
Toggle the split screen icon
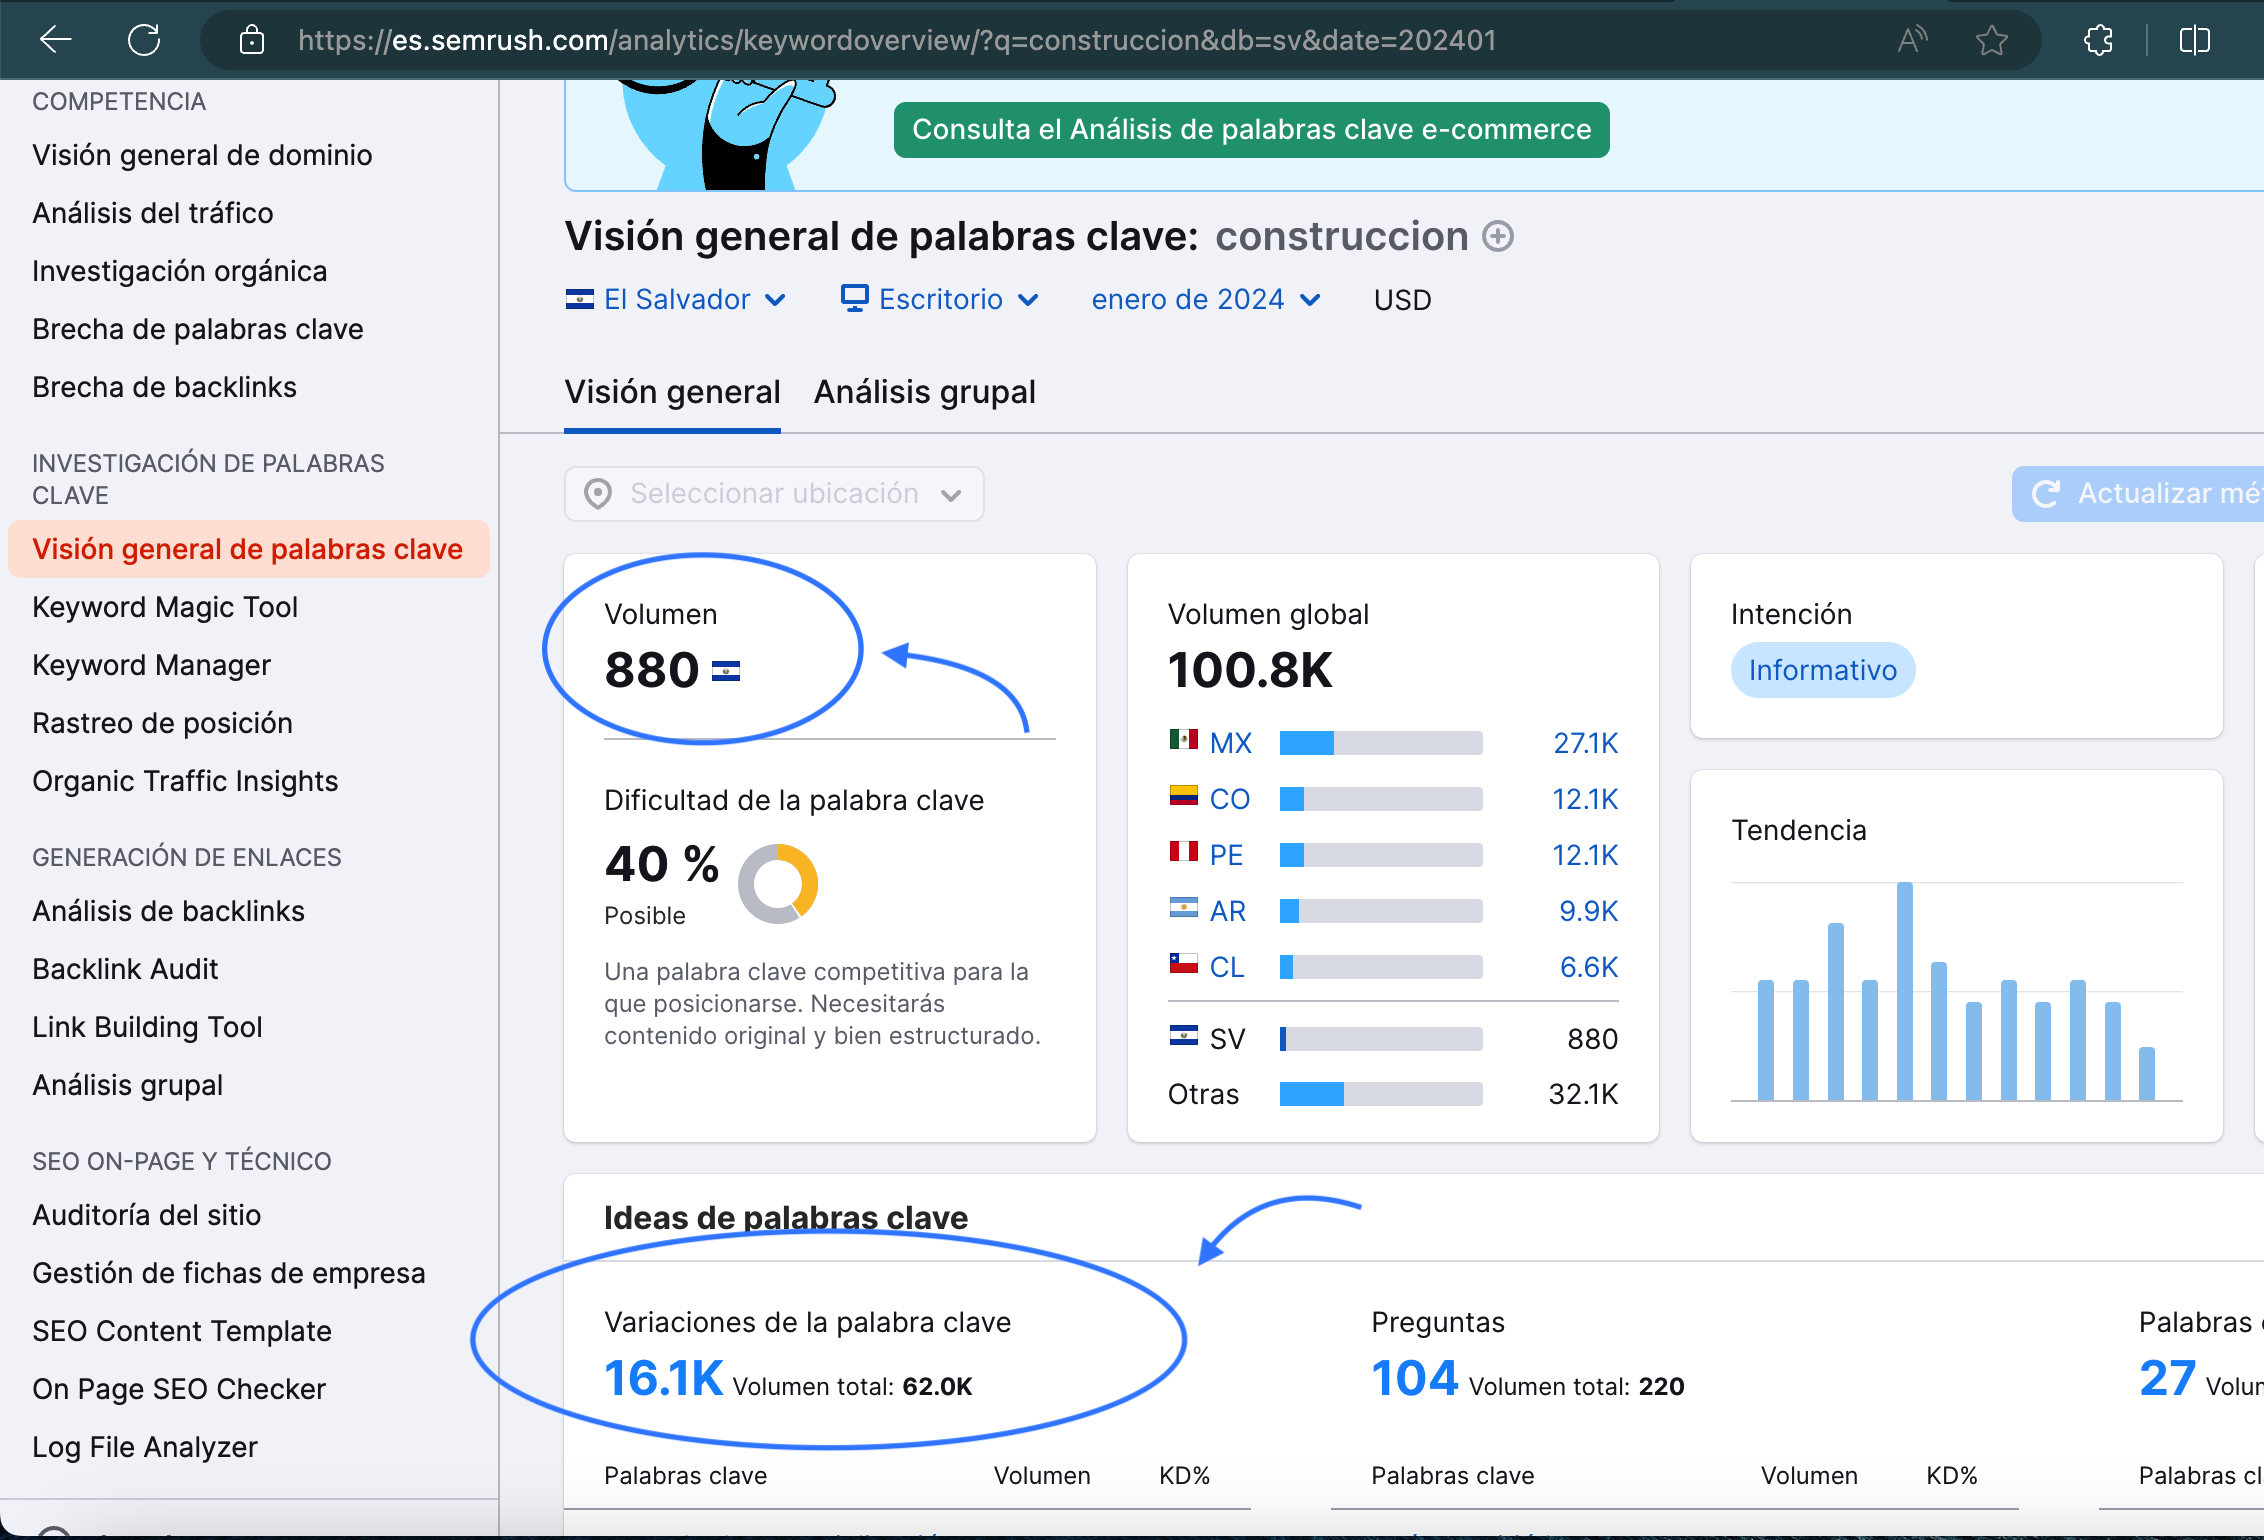point(2194,40)
